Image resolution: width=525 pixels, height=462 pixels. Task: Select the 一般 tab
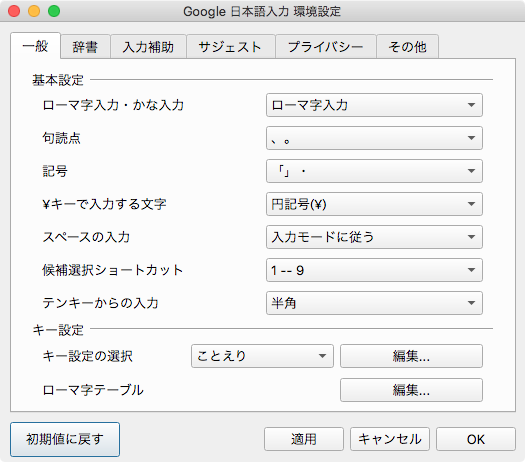(35, 46)
